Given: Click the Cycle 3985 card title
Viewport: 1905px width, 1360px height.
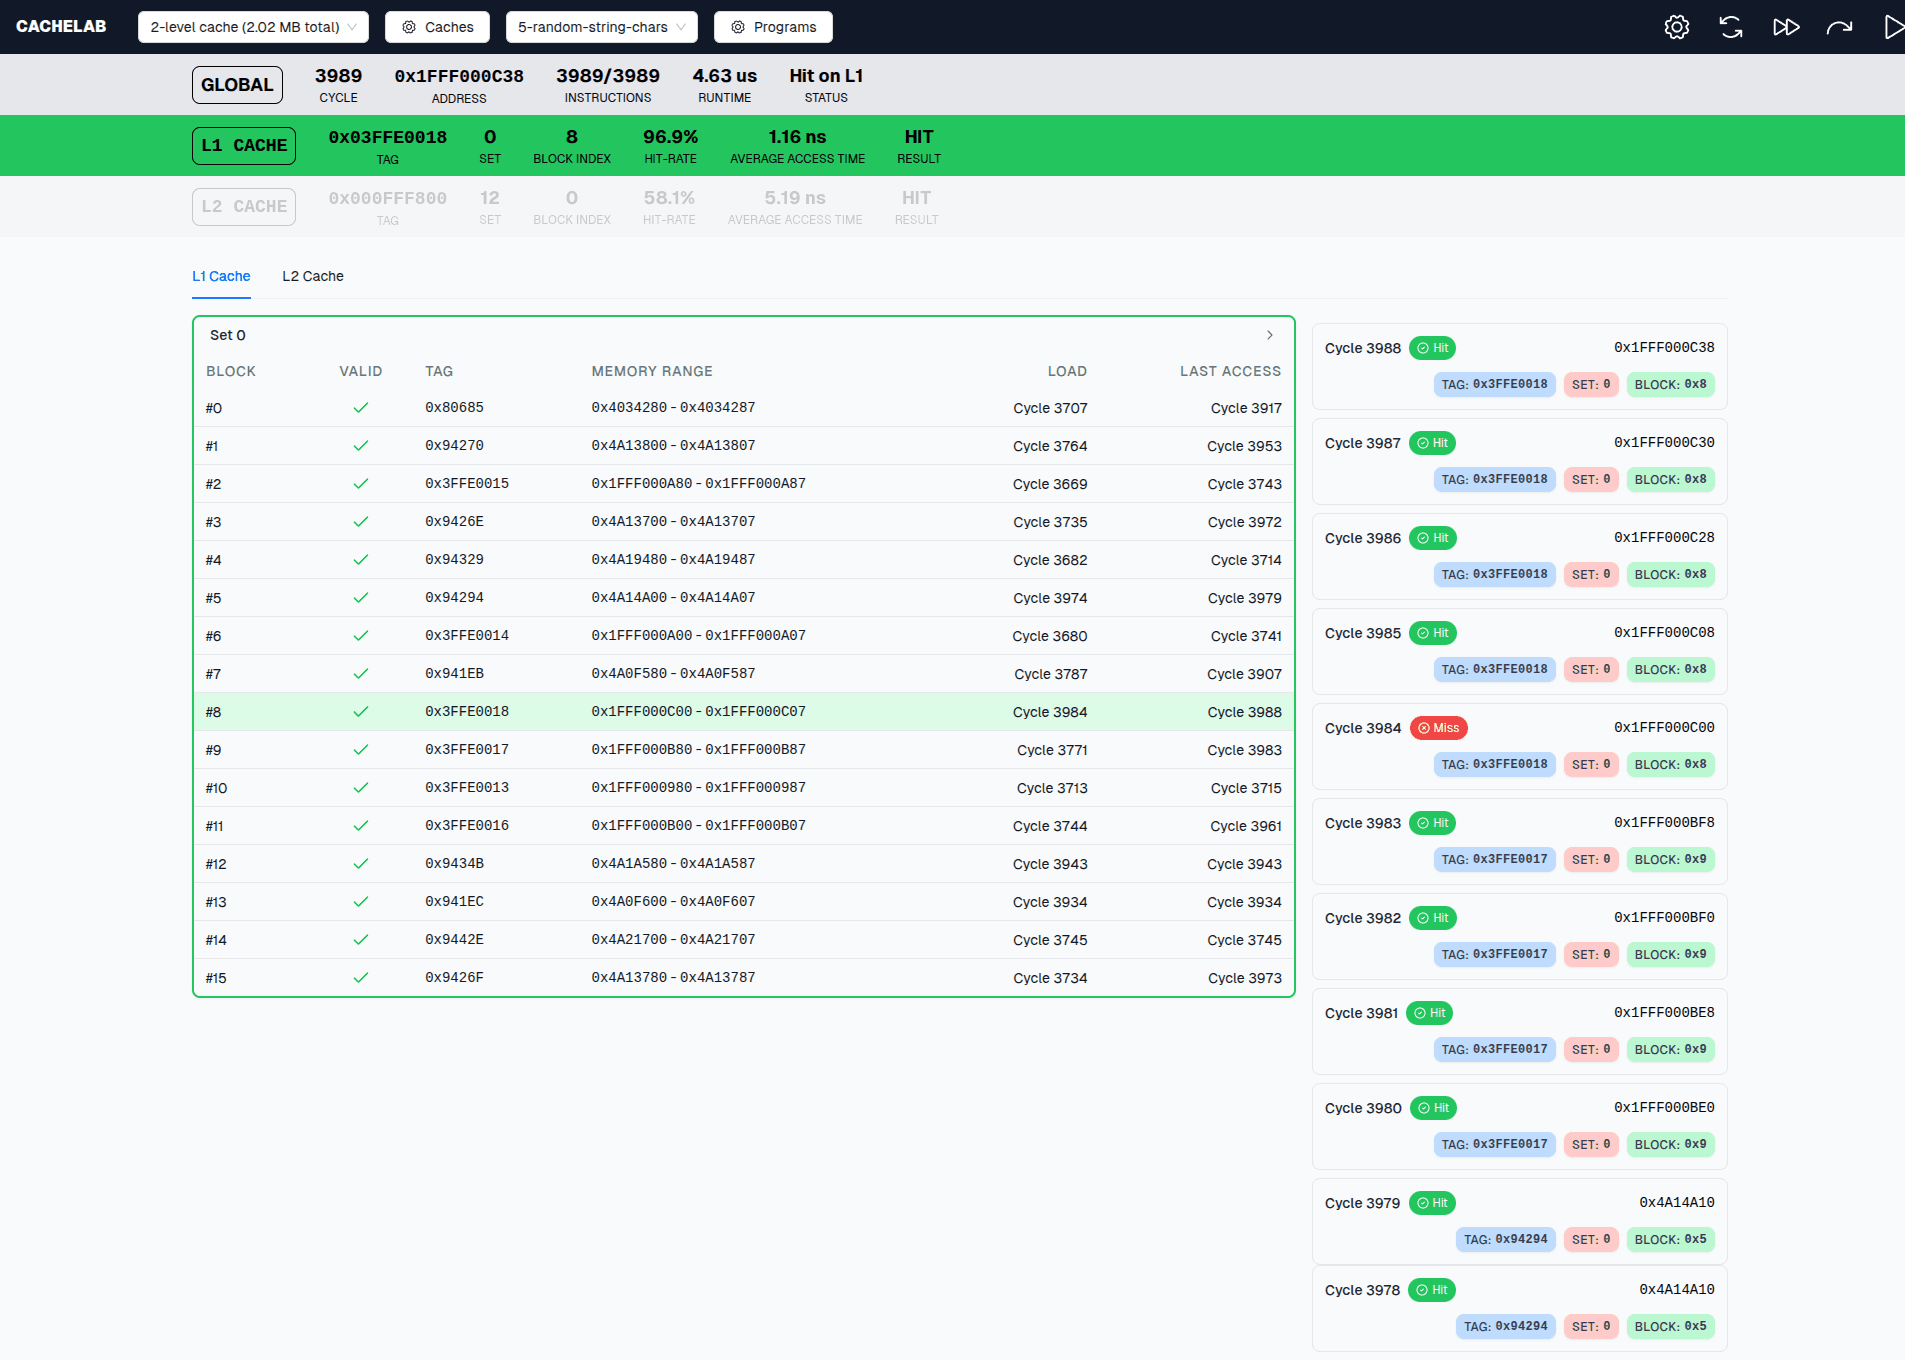Looking at the screenshot, I should (1363, 633).
